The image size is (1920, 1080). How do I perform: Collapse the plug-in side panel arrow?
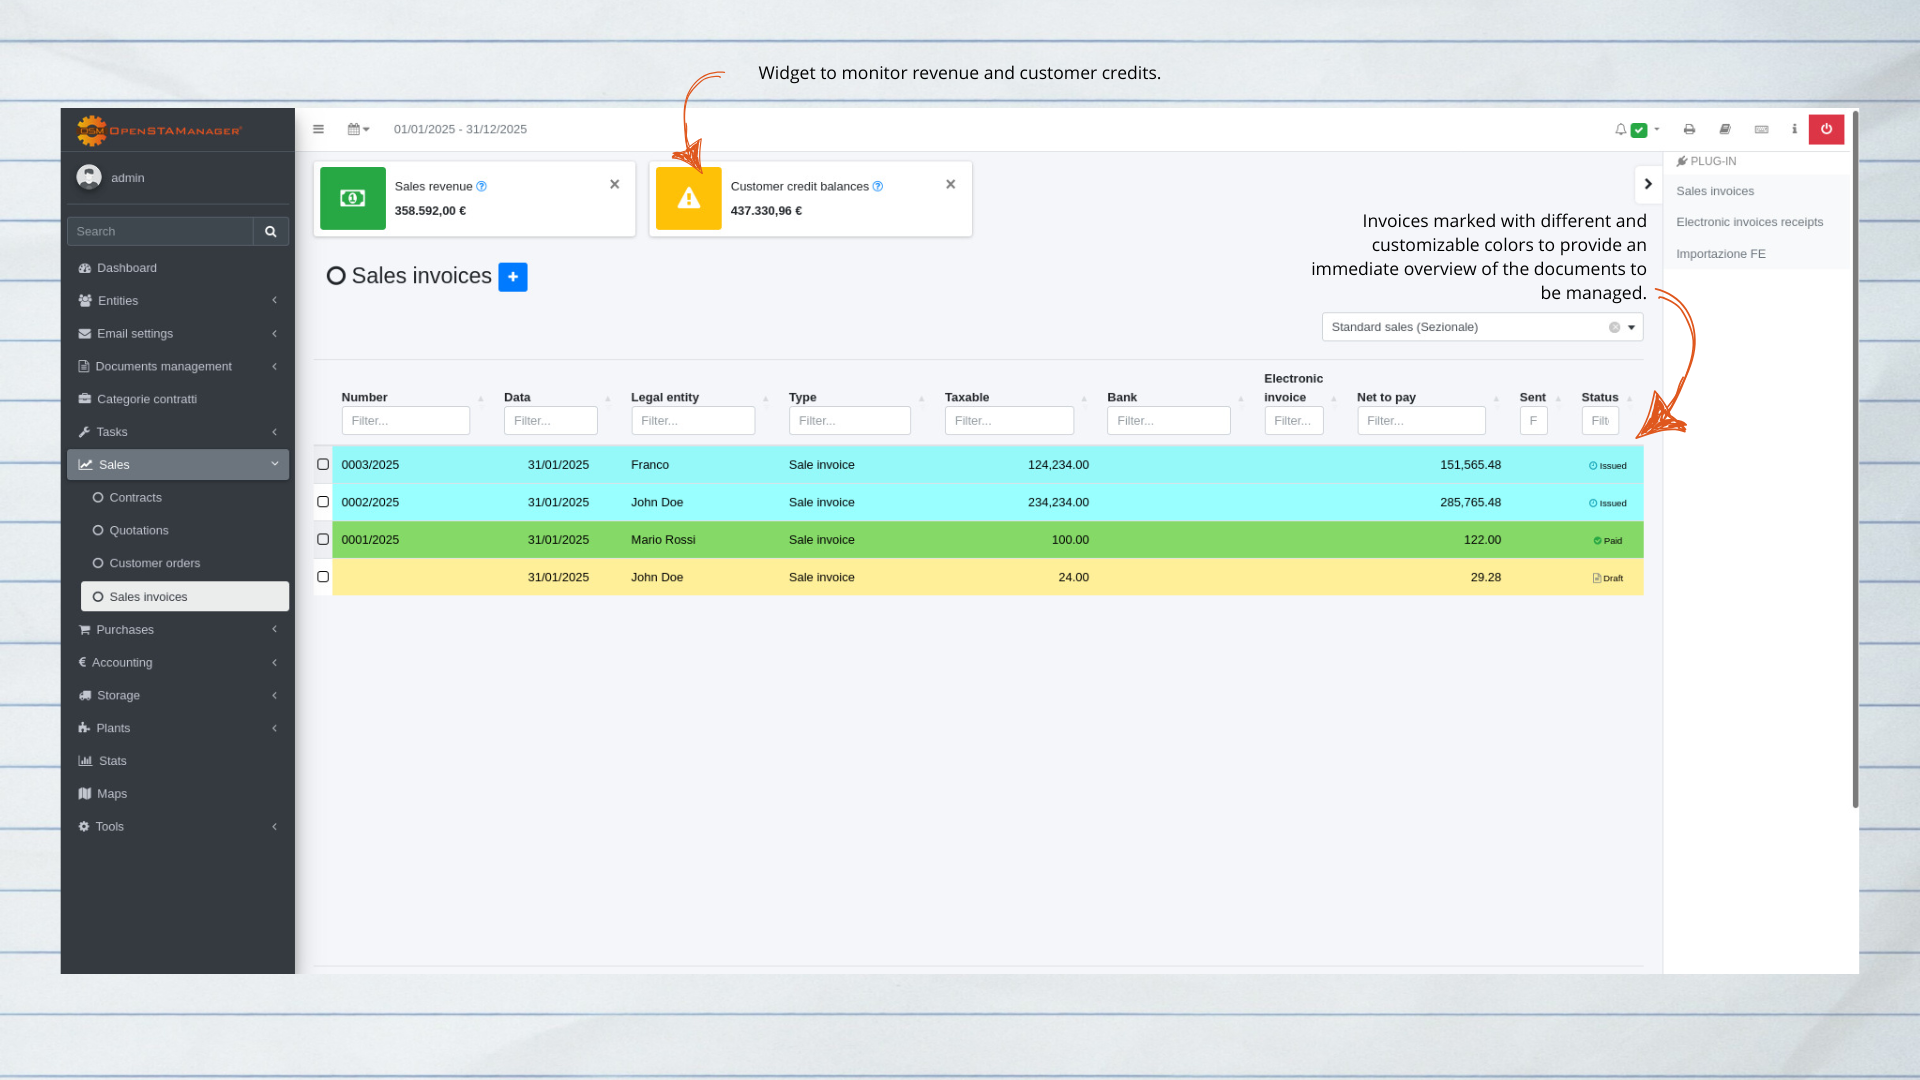click(x=1648, y=184)
